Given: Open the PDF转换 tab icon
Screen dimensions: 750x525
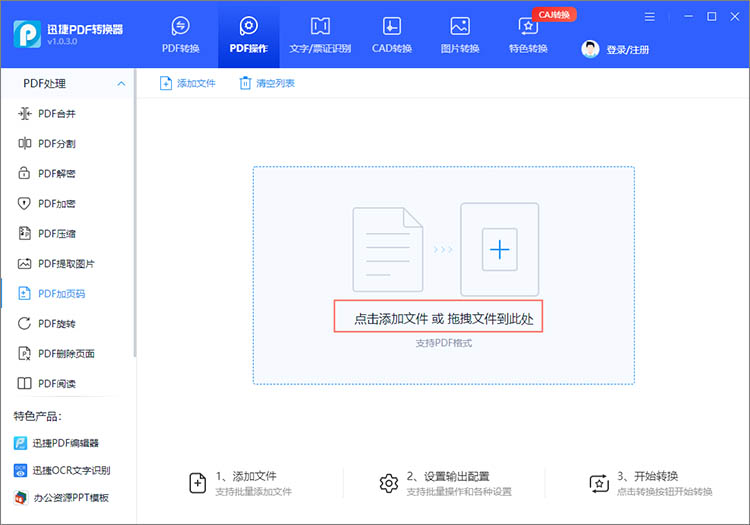Looking at the screenshot, I should pos(180,26).
